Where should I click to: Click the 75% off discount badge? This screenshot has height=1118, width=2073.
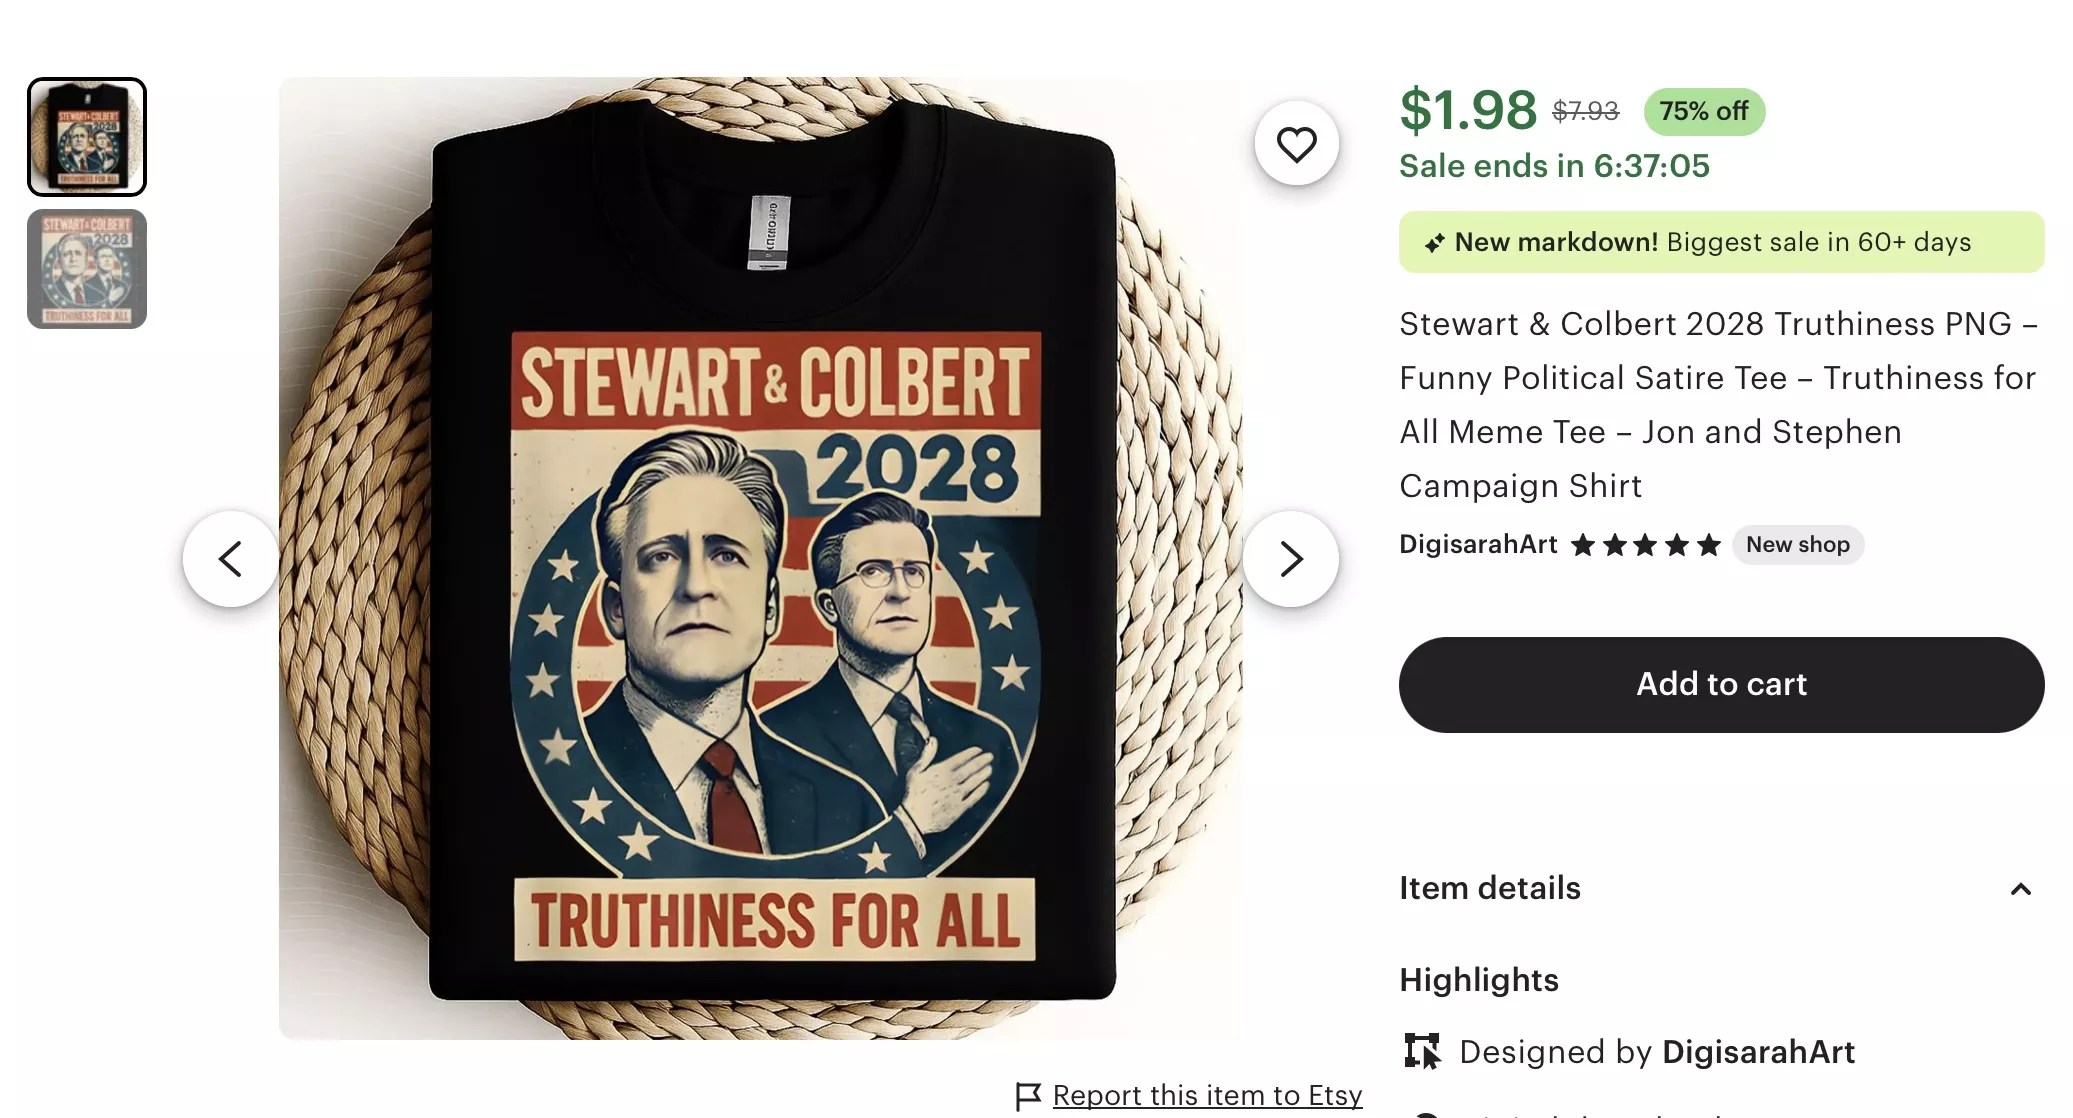coord(1703,111)
